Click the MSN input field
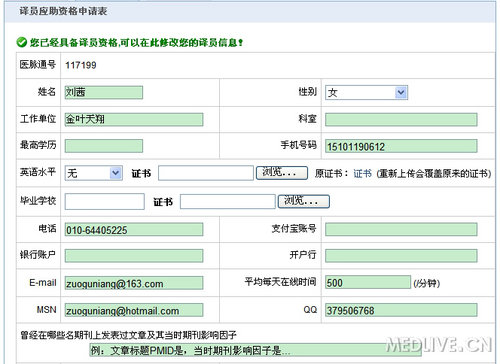 pyautogui.click(x=134, y=310)
